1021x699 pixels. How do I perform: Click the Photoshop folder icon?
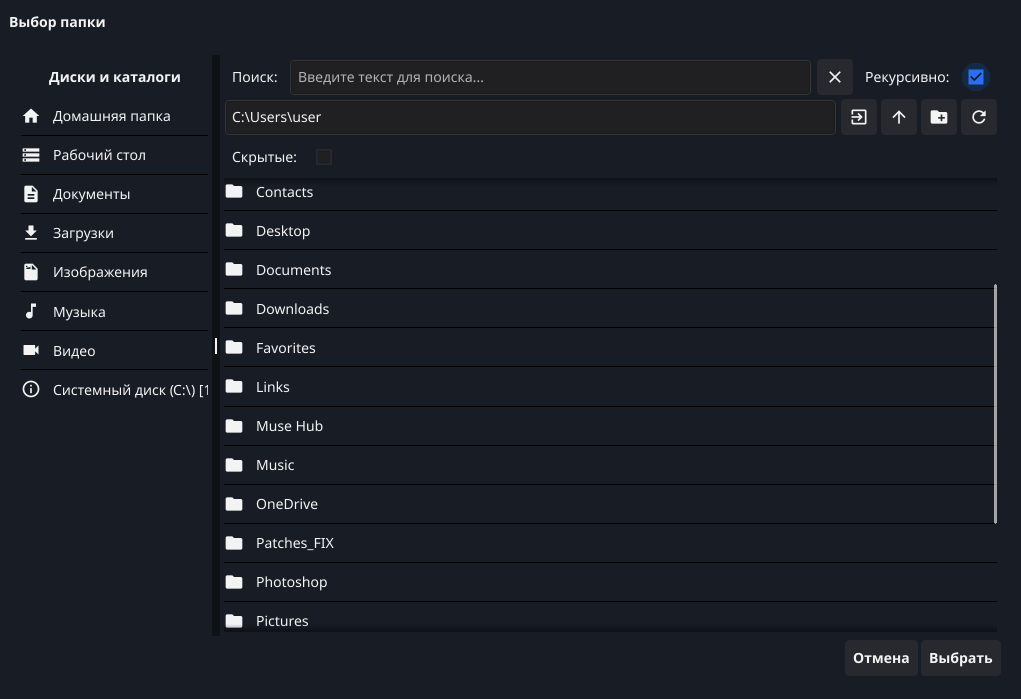coord(234,582)
